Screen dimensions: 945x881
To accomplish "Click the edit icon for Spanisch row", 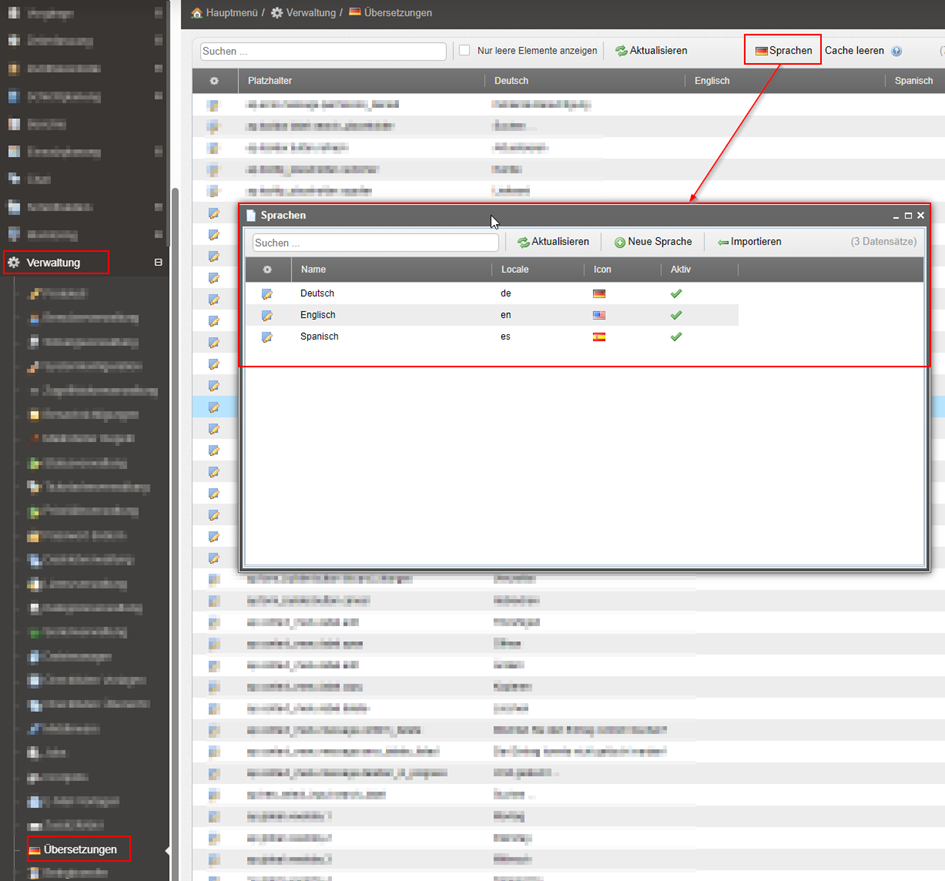I will [267, 337].
